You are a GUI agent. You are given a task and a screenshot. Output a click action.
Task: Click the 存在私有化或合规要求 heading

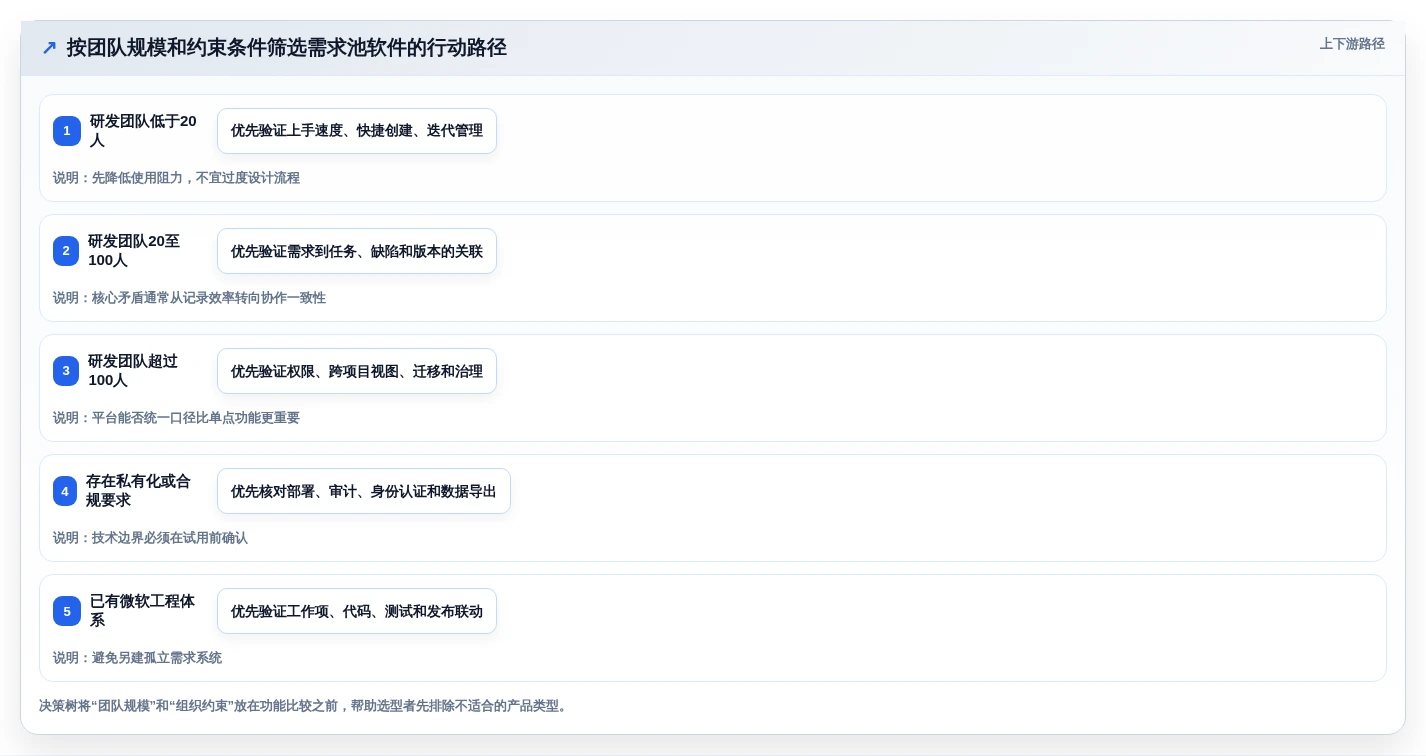(x=138, y=491)
